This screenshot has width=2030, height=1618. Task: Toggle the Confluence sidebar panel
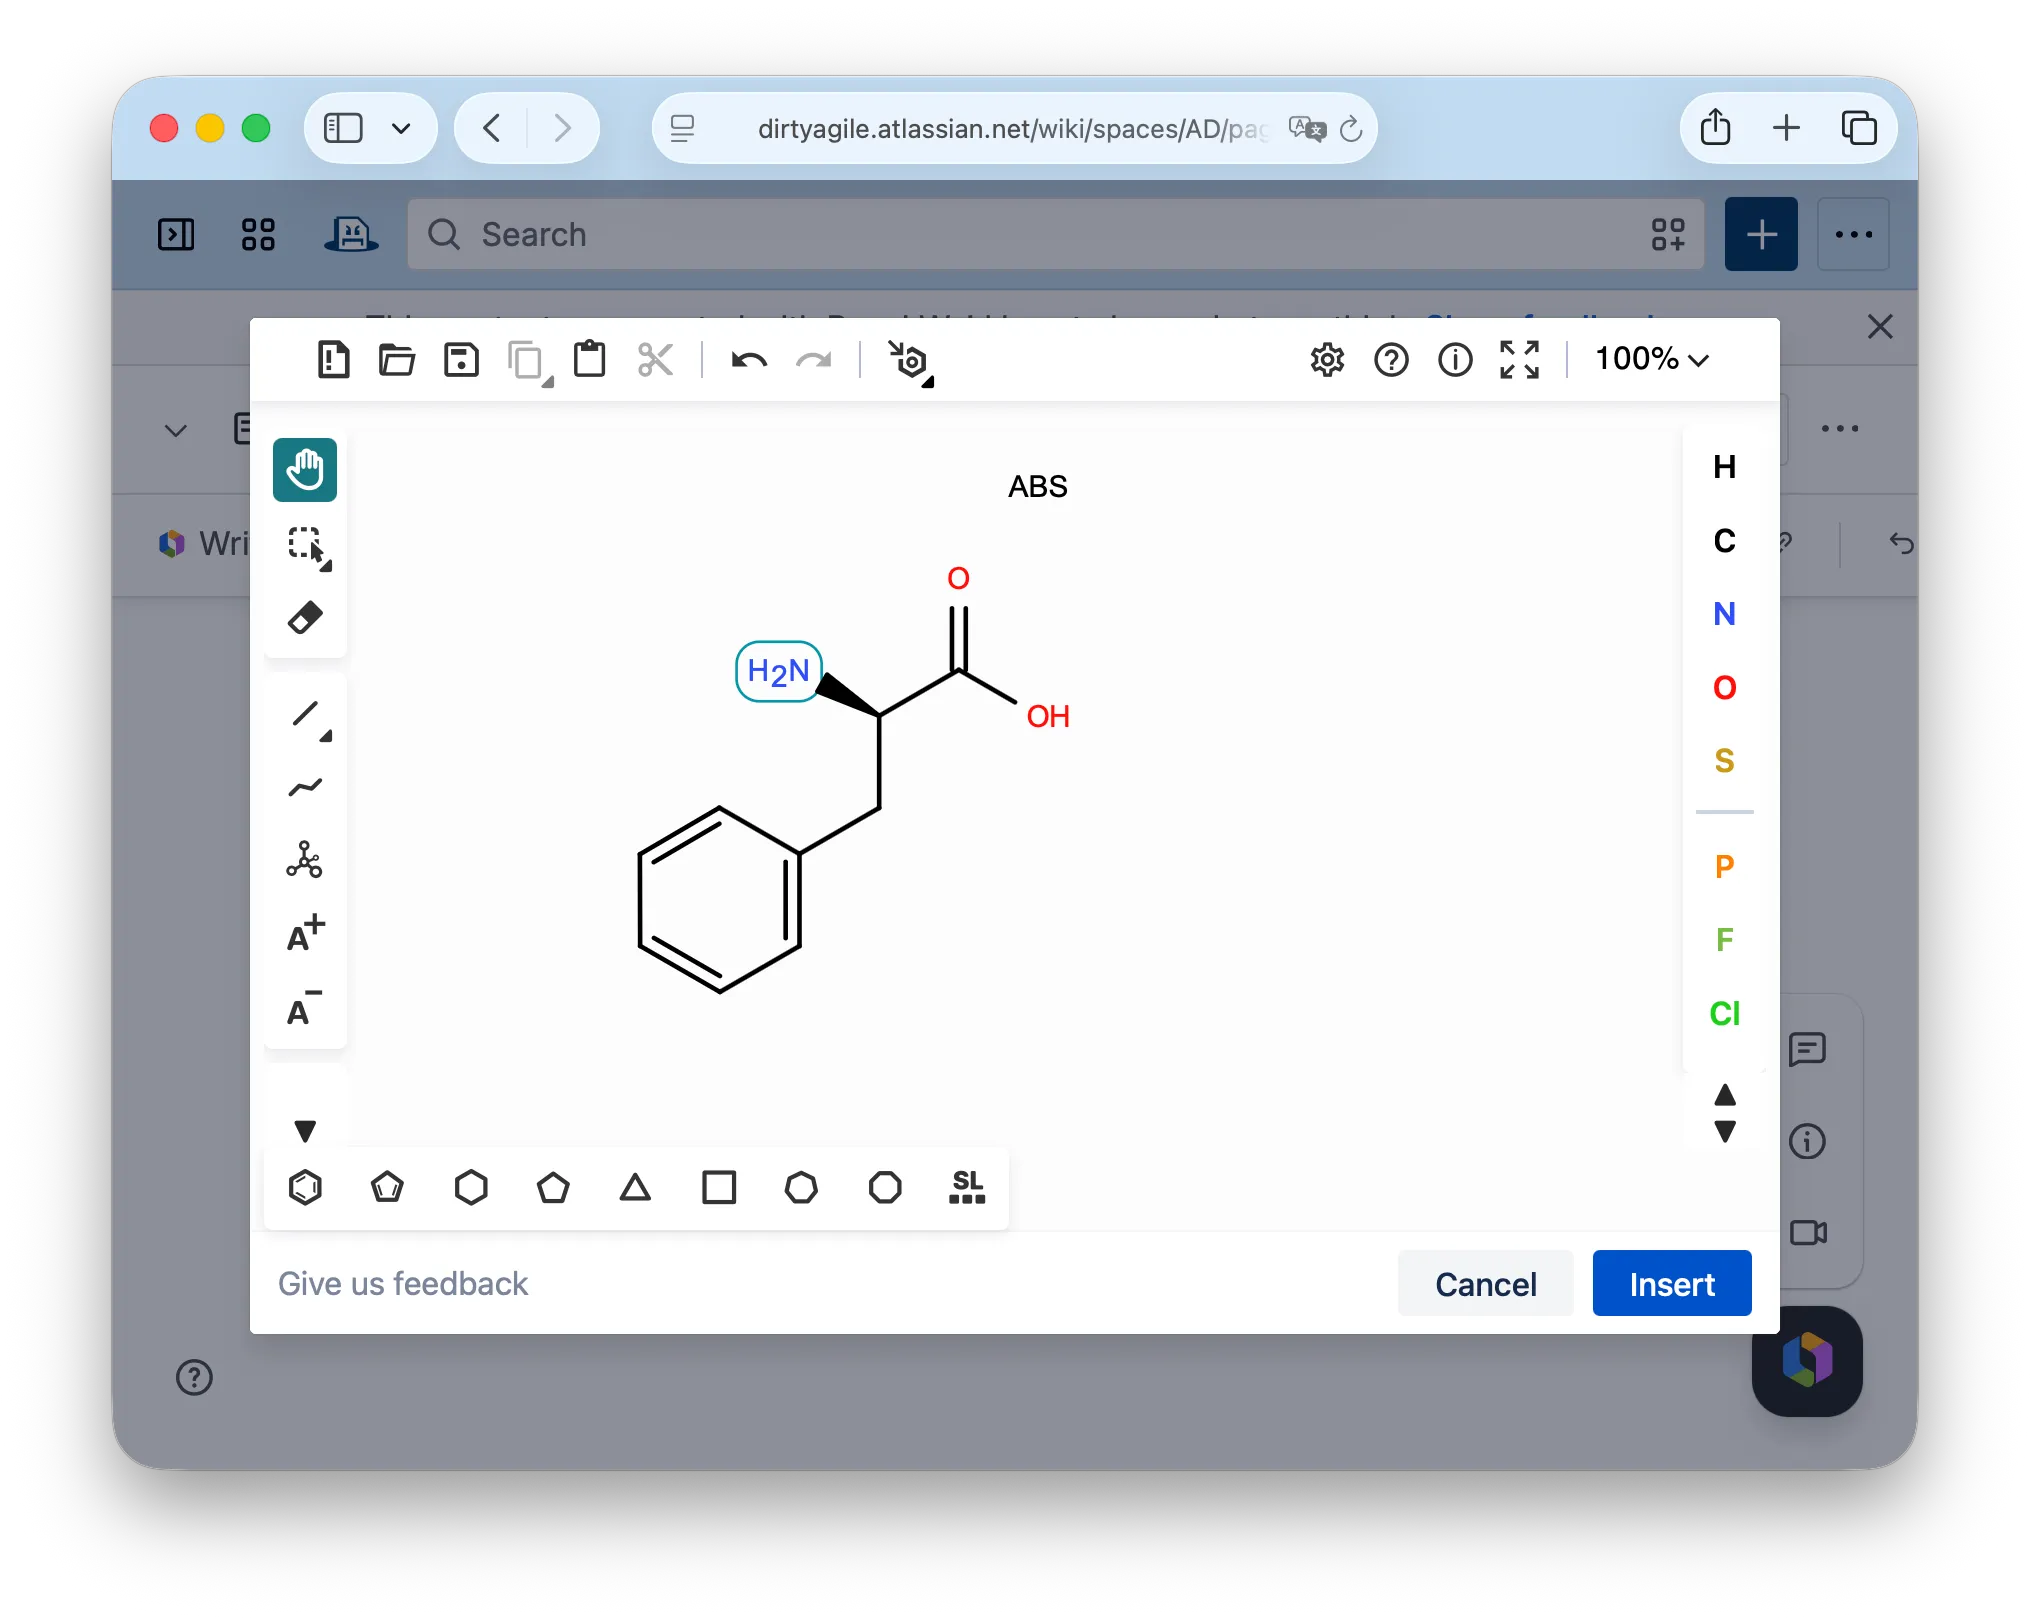(176, 234)
